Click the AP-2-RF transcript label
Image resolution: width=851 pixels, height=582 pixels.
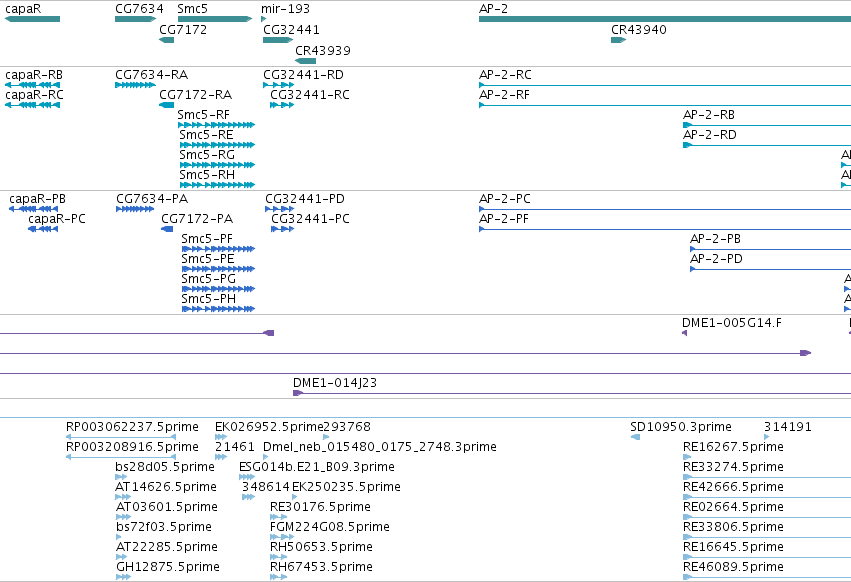(x=504, y=94)
